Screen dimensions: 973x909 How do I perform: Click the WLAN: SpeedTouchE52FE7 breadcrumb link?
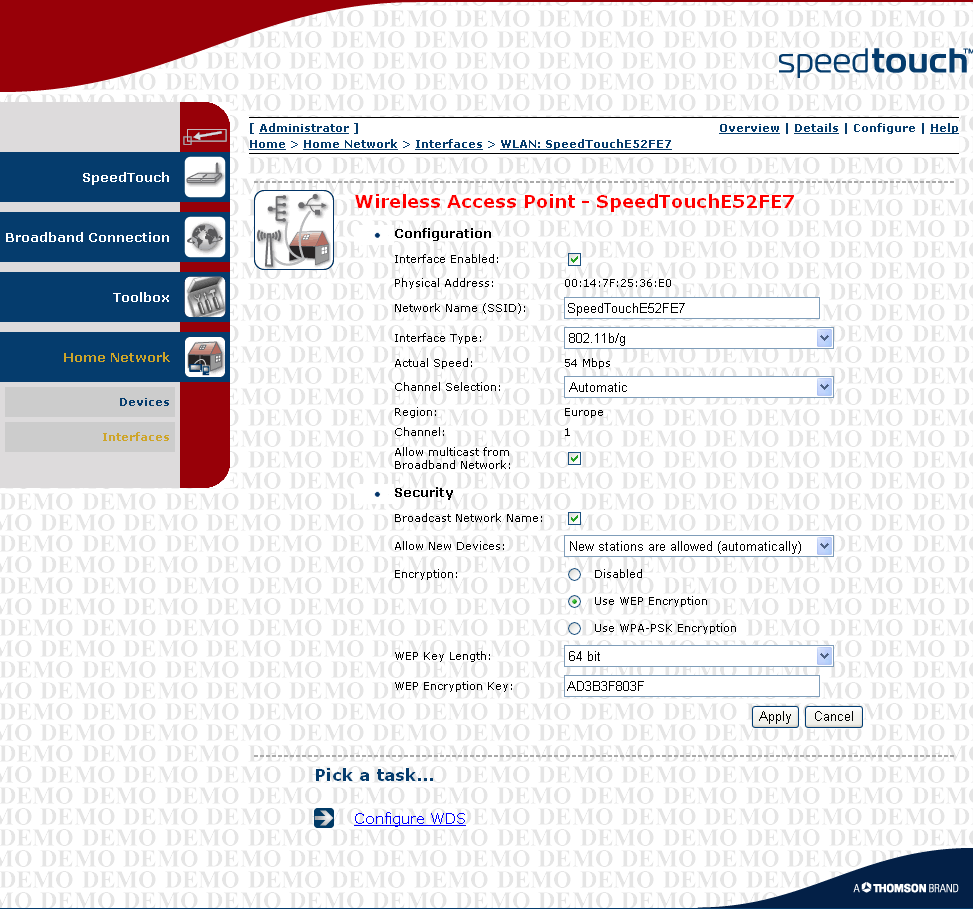(586, 144)
